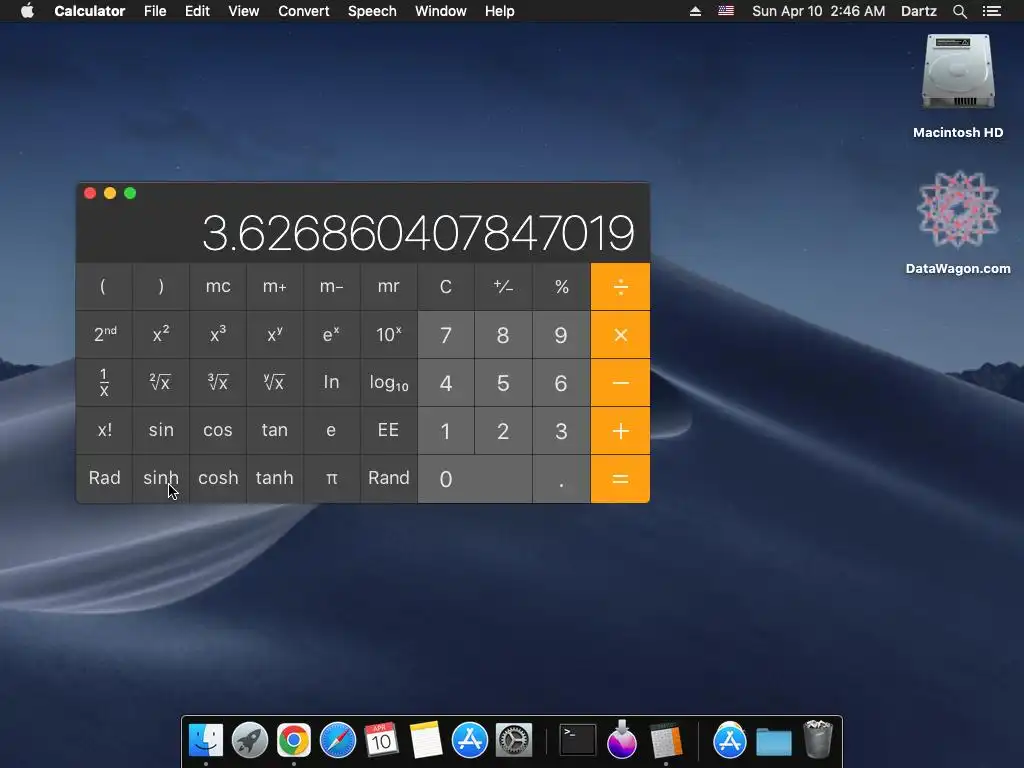Click the x squared key

161,335
